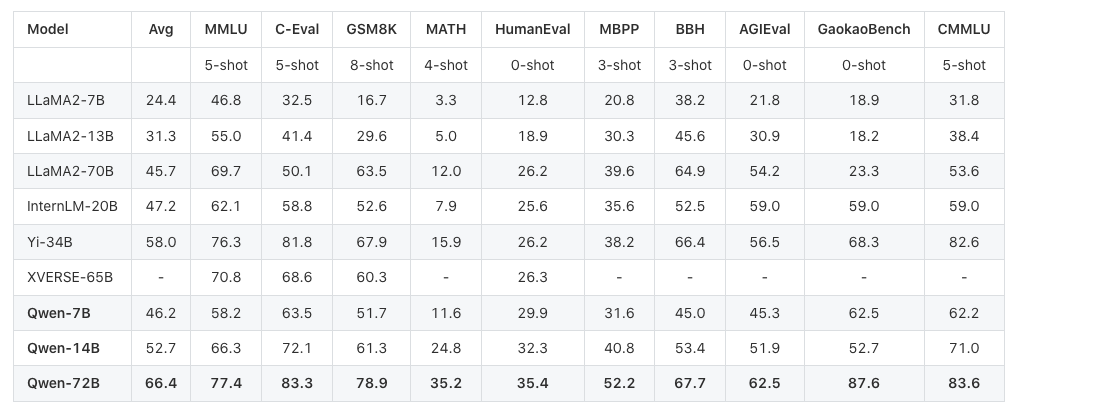The height and width of the screenshot is (417, 1102).
Task: Select Qwen-72B's Avg score 66.4
Action: coord(161,383)
